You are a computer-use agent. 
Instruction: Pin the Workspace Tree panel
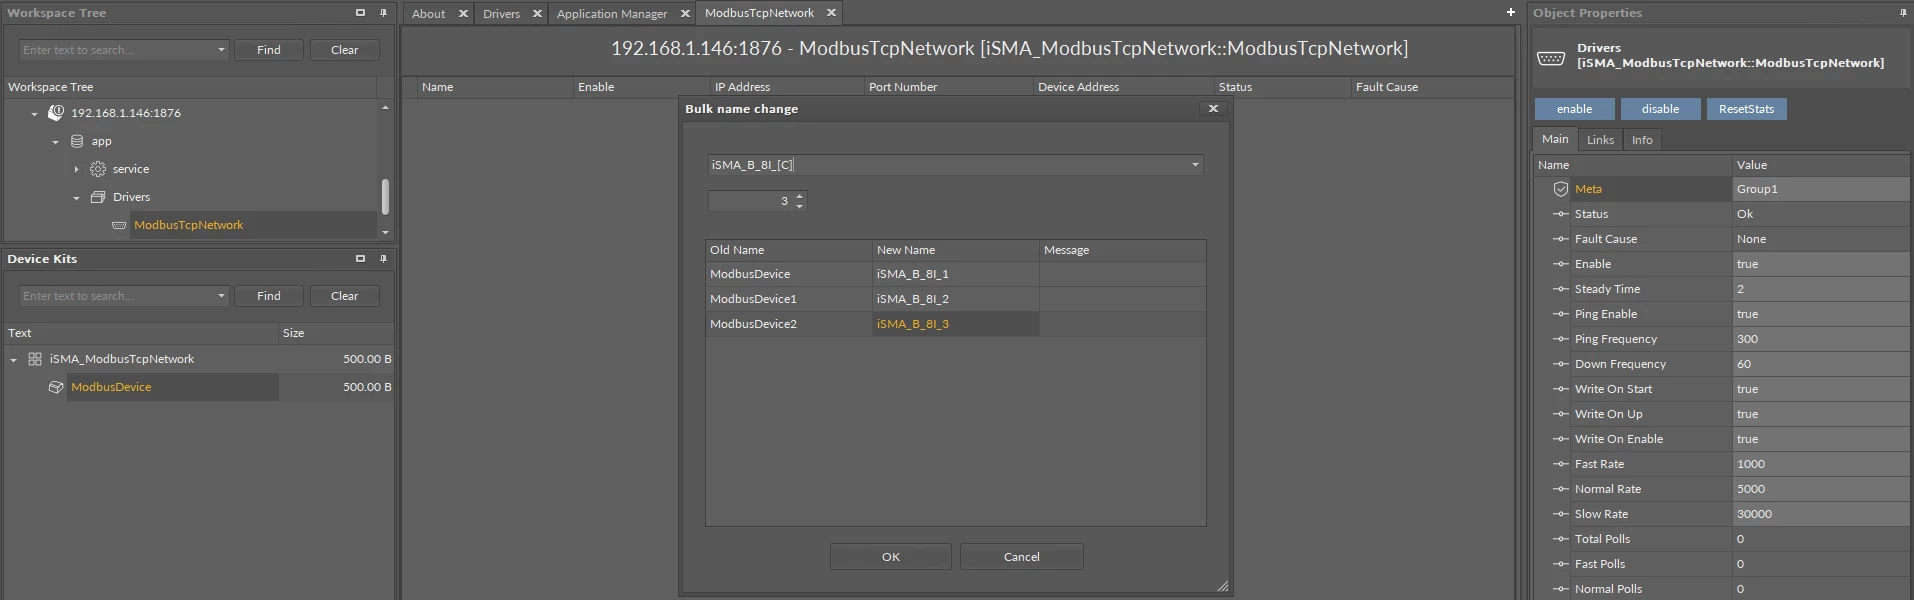click(x=383, y=13)
